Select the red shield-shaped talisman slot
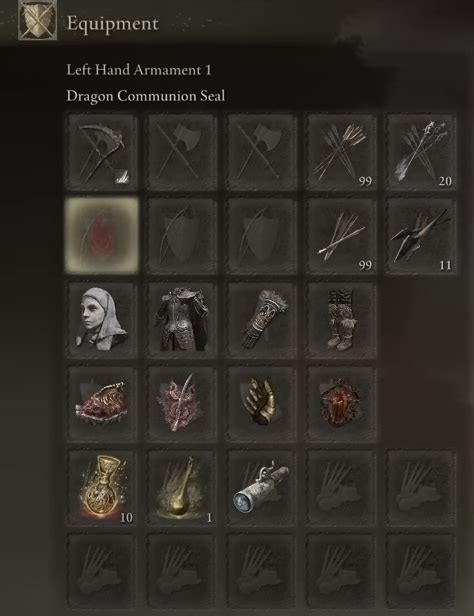This screenshot has width=474, height=616. coord(341,404)
